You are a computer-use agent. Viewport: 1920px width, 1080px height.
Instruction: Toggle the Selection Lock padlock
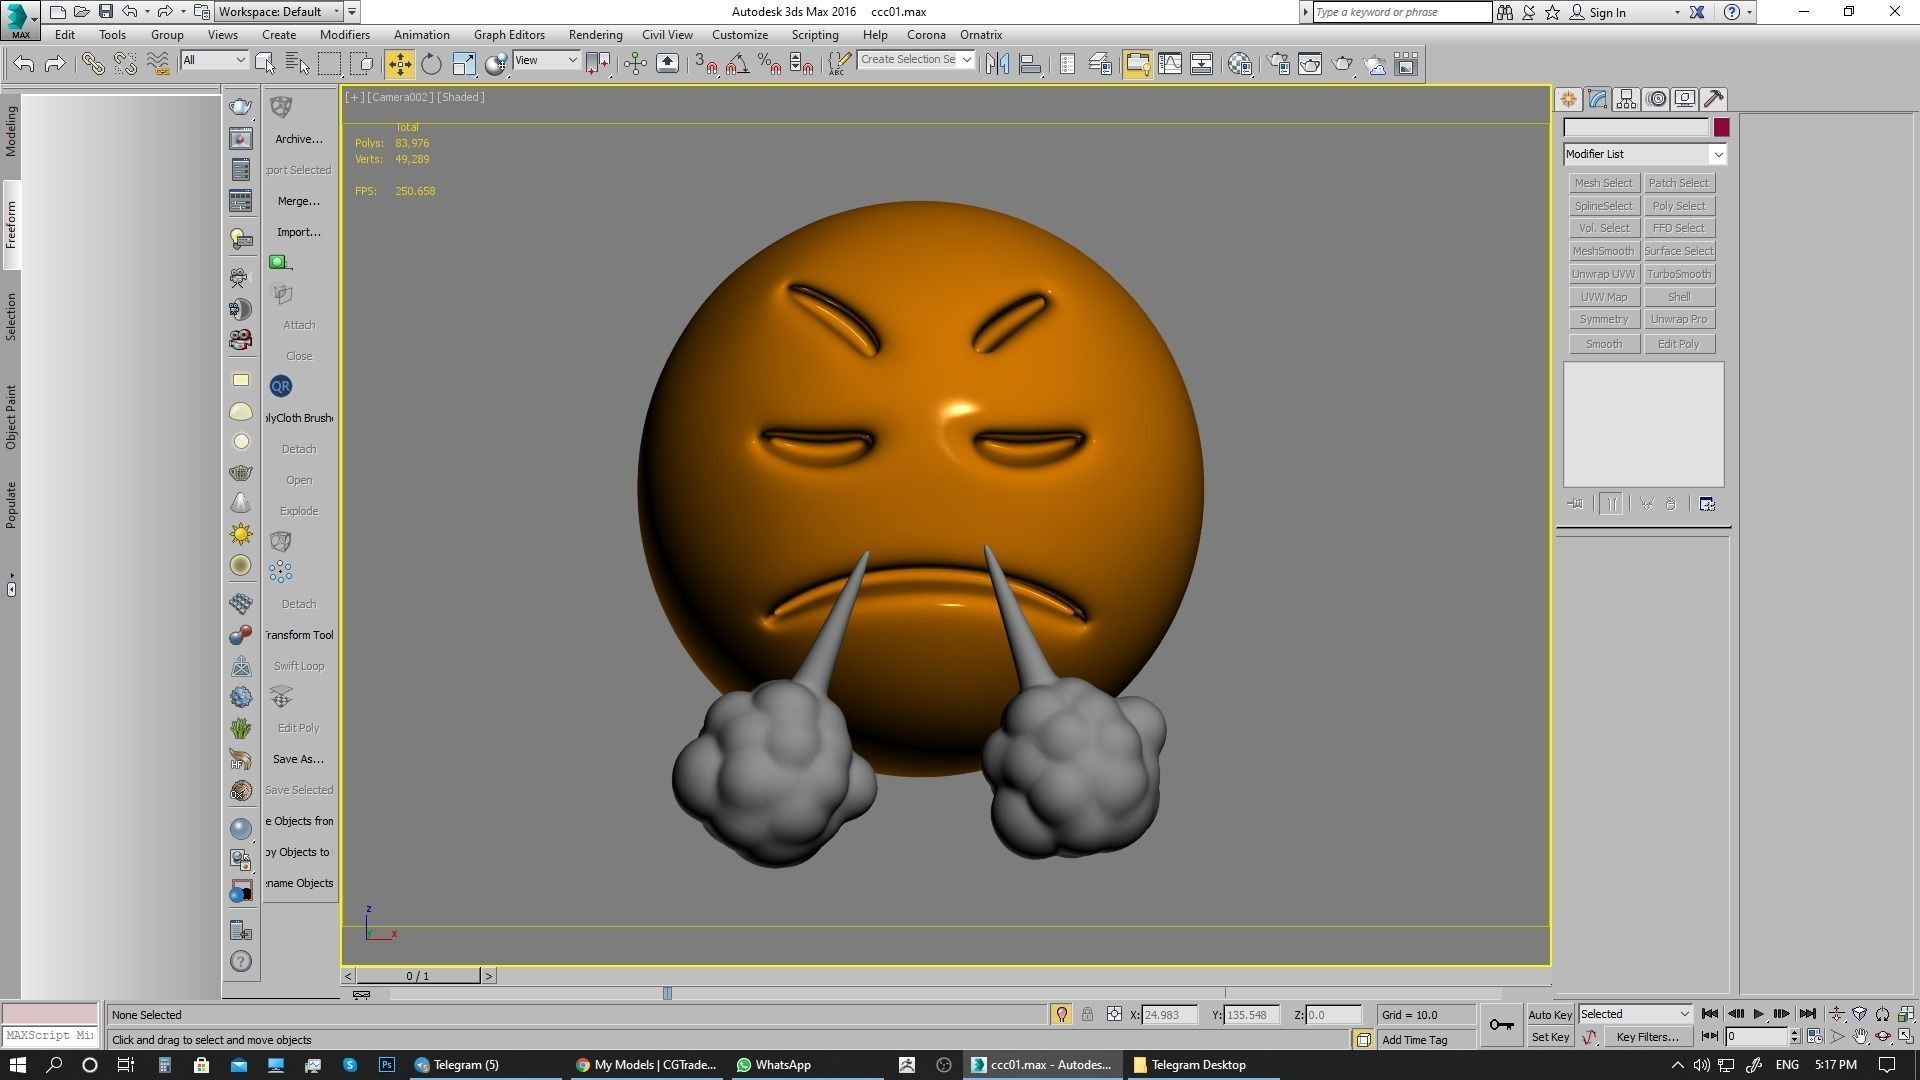(x=1087, y=1014)
